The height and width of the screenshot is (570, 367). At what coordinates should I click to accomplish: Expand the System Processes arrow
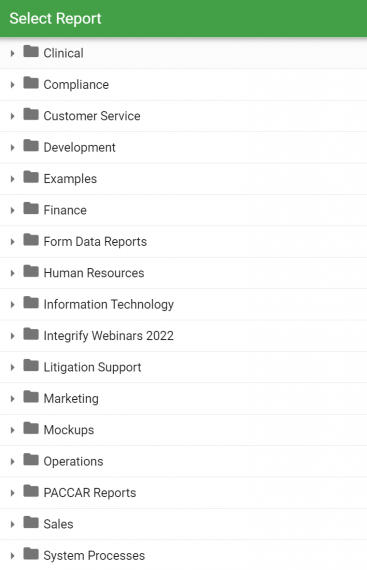click(12, 556)
